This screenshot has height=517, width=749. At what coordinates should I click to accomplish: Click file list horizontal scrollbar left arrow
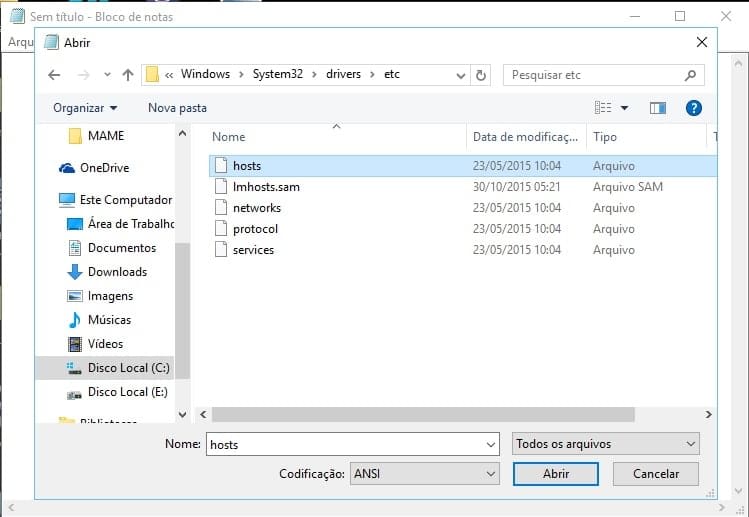tap(203, 414)
